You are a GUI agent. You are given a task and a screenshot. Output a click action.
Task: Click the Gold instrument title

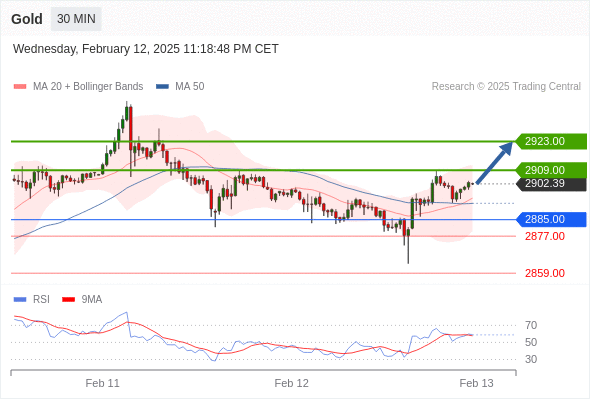point(27,19)
